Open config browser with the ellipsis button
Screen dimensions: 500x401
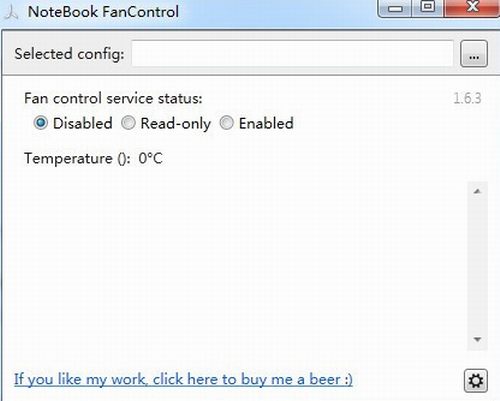(x=474, y=54)
